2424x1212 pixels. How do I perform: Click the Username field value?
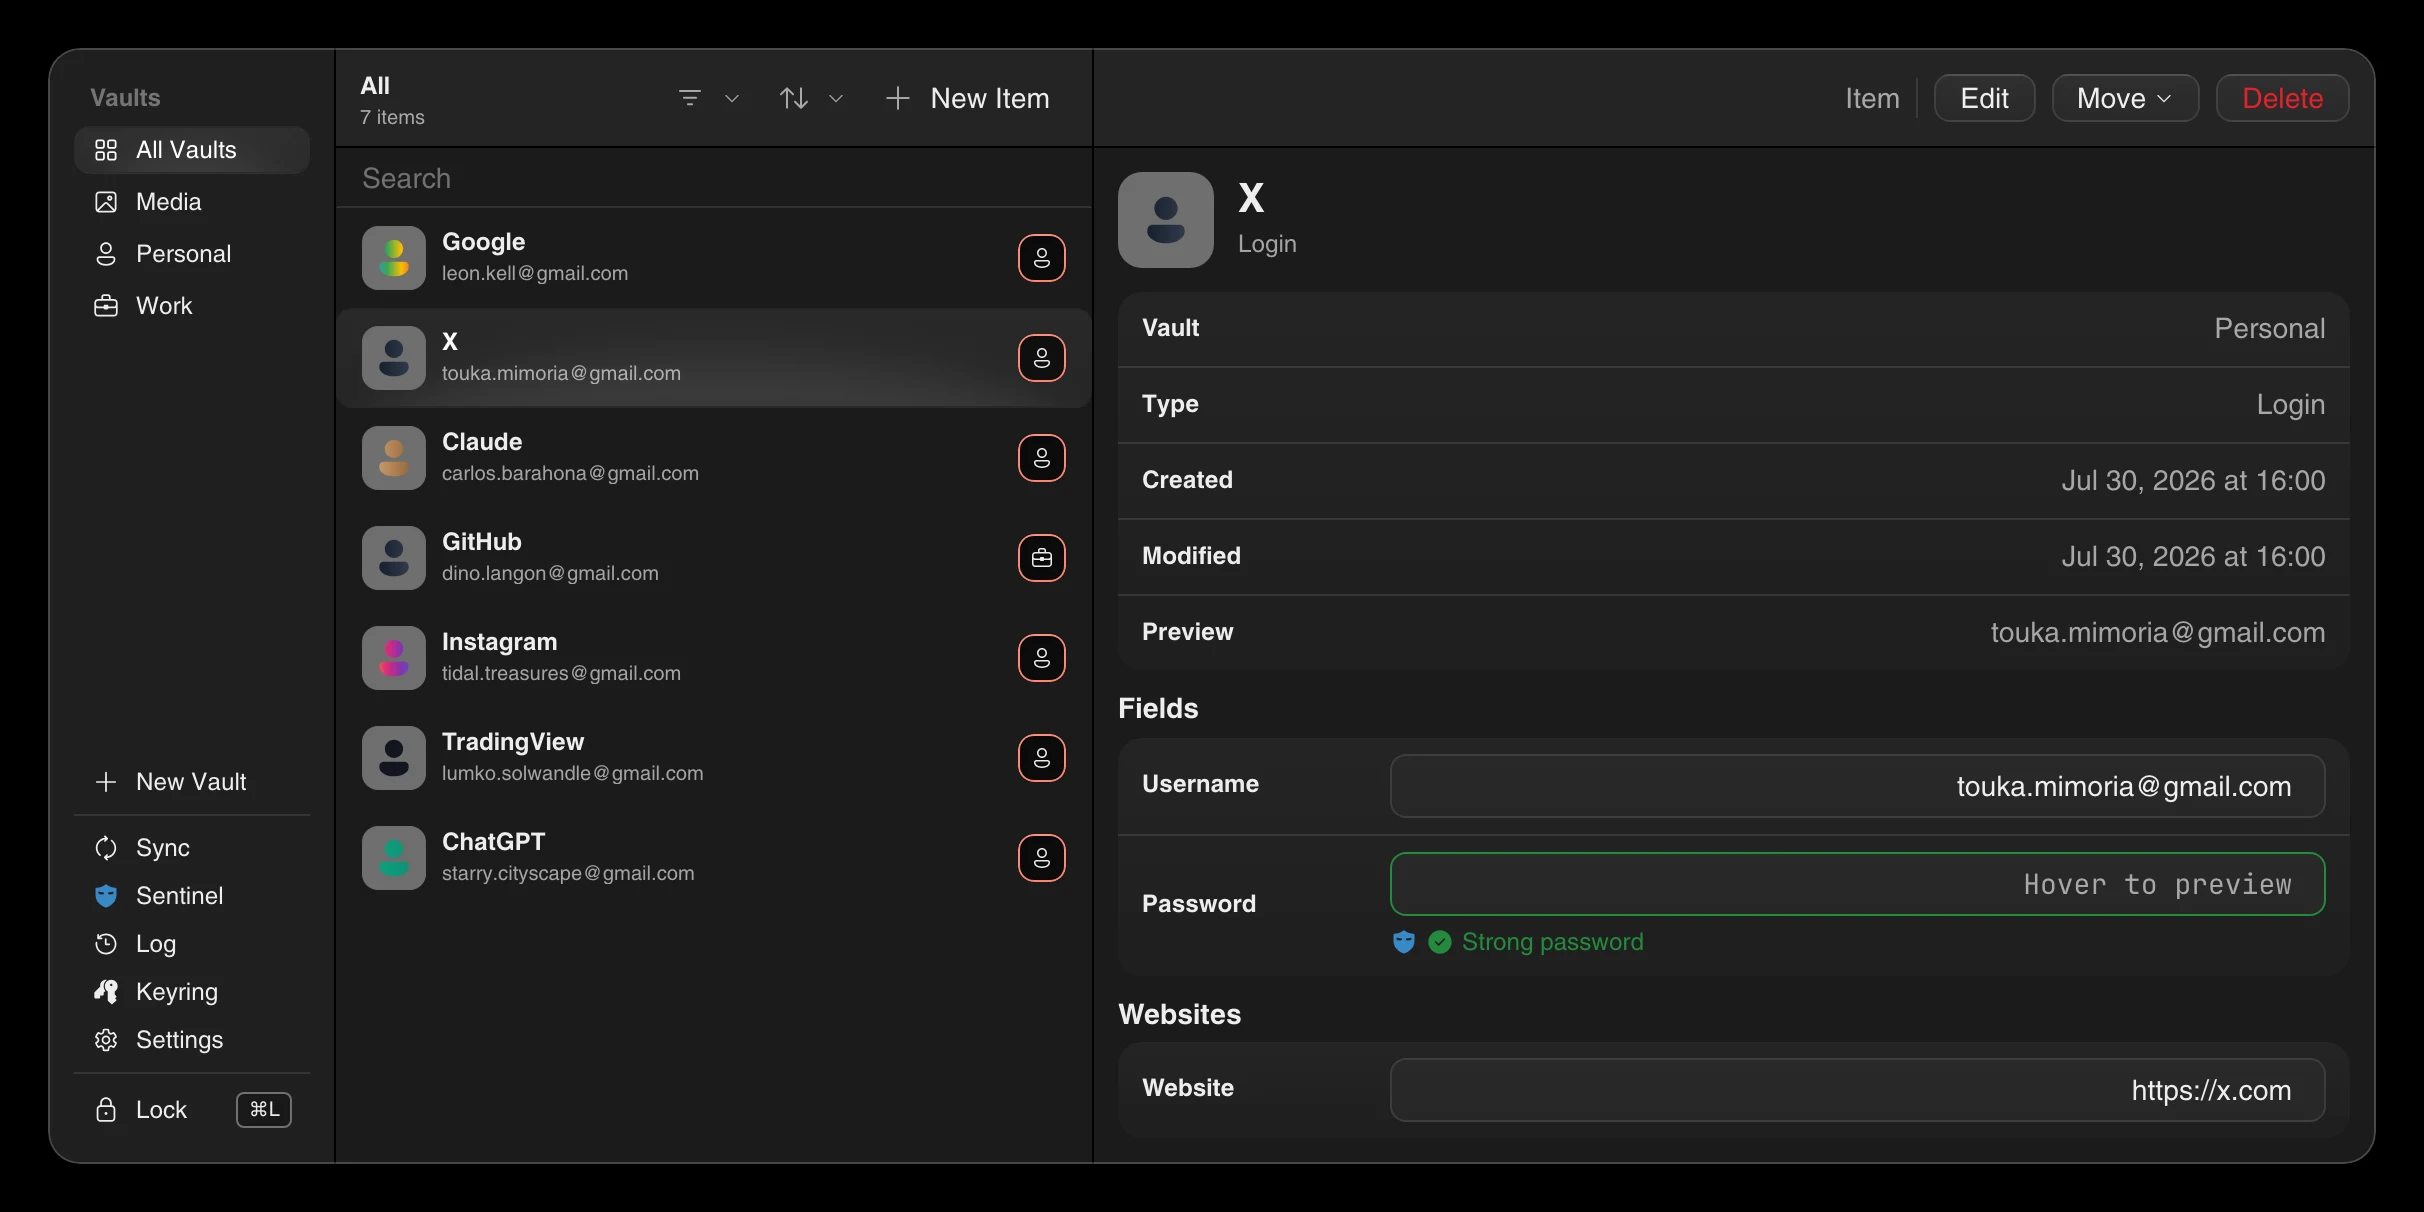pos(1857,786)
